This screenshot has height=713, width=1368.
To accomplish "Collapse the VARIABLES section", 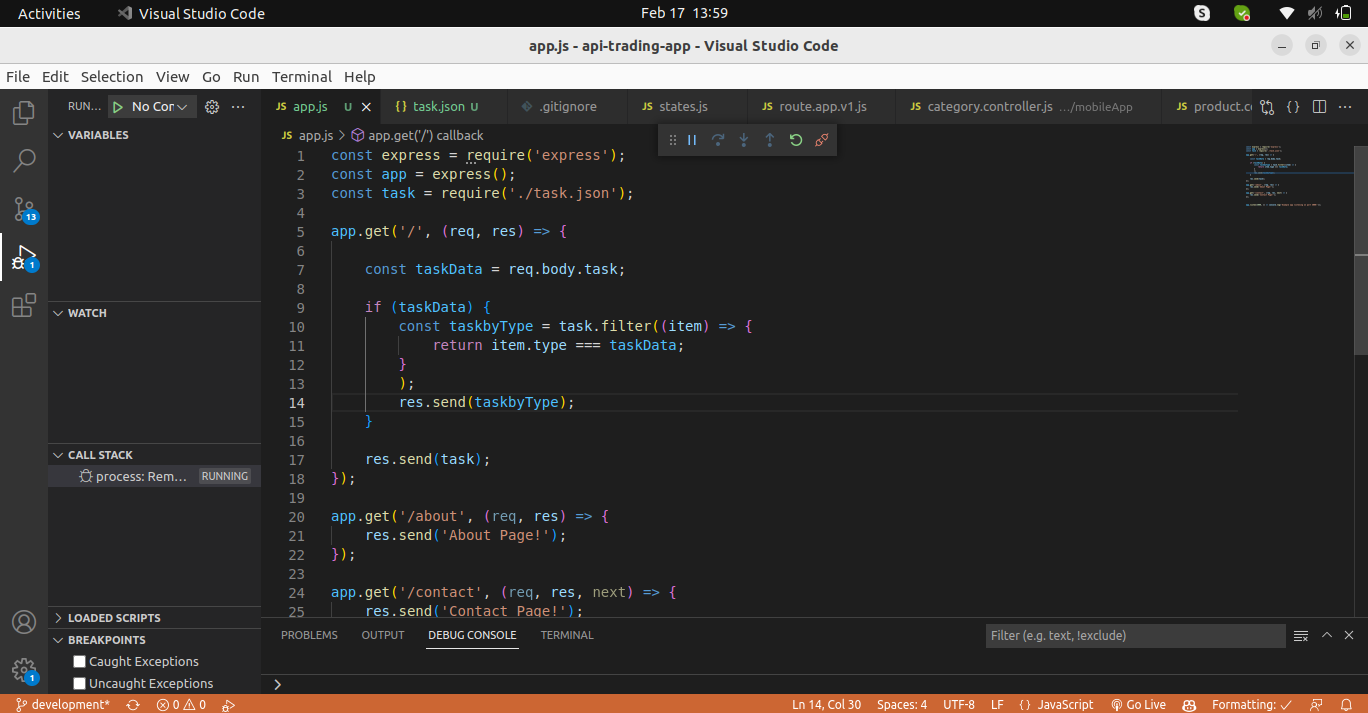I will (98, 135).
